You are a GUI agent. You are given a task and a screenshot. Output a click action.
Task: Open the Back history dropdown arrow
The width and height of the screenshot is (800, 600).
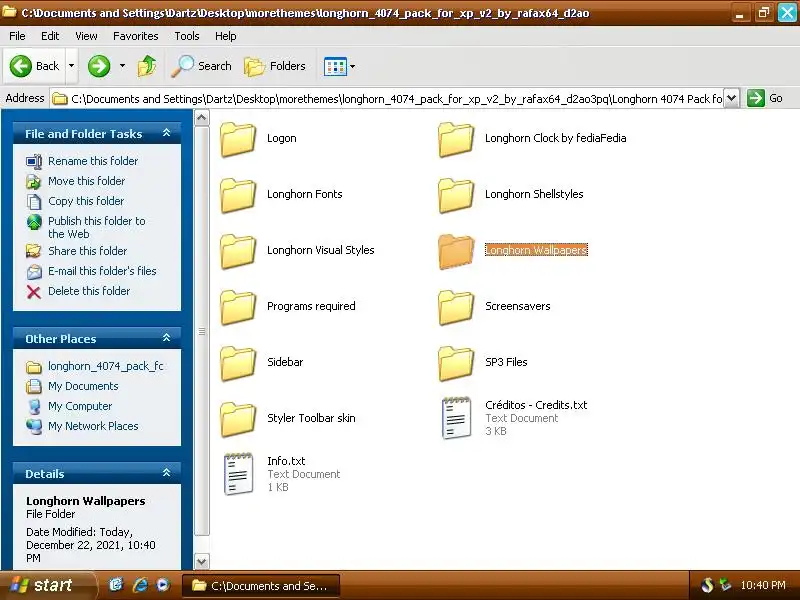[71, 66]
